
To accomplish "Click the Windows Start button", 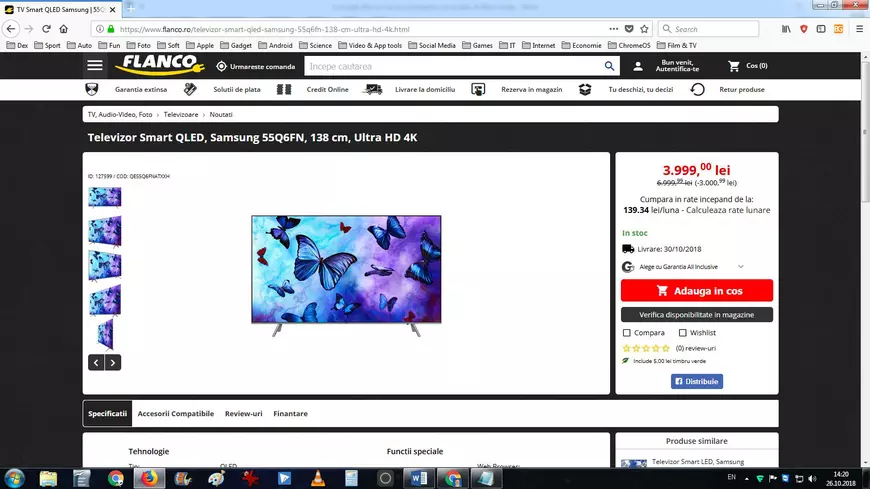I will coord(14,478).
